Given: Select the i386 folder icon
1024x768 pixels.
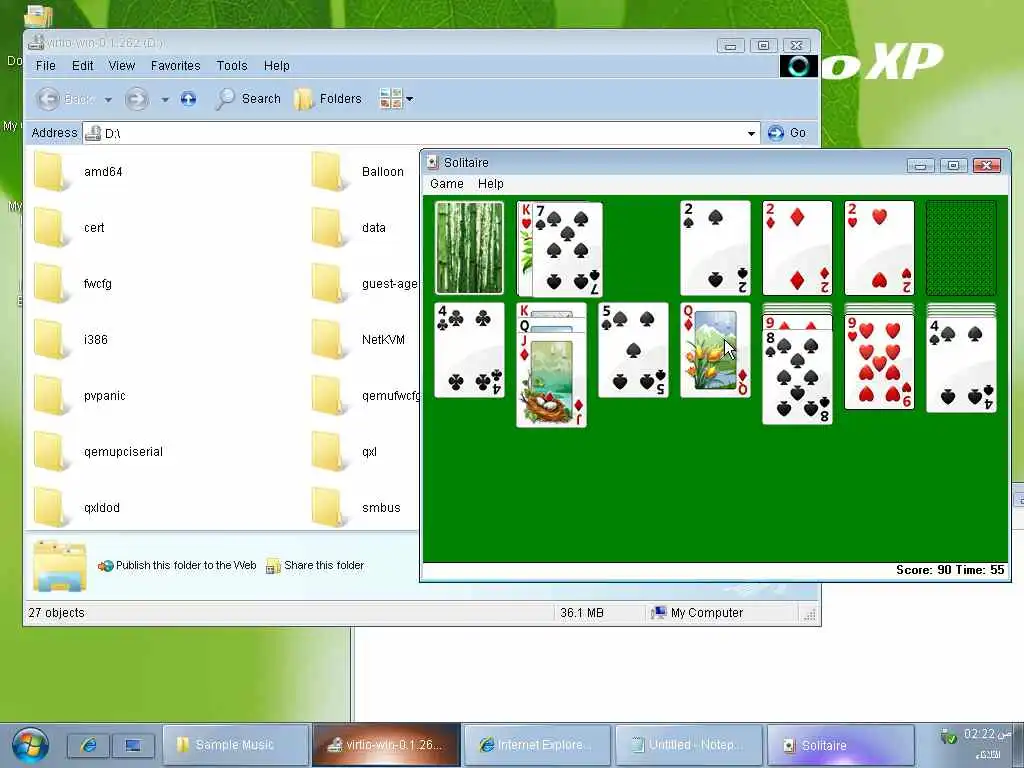Looking at the screenshot, I should pos(51,340).
